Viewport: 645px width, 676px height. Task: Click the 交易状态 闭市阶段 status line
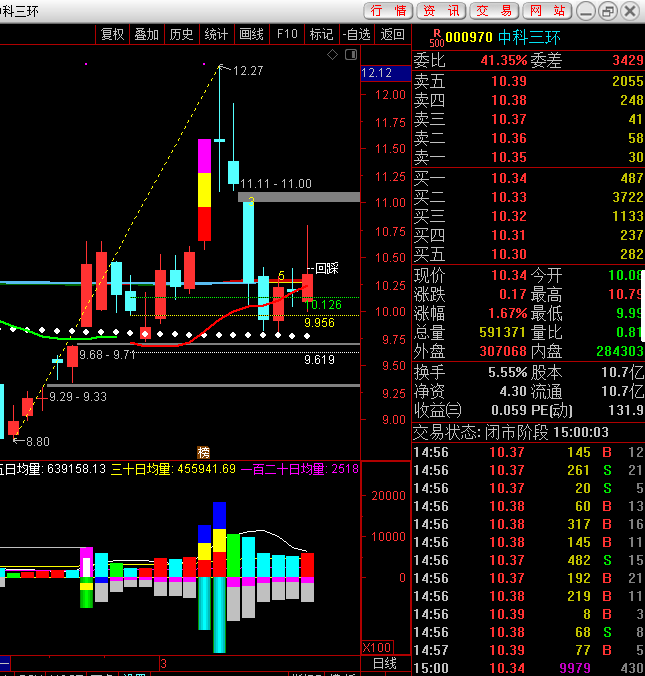tap(511, 432)
